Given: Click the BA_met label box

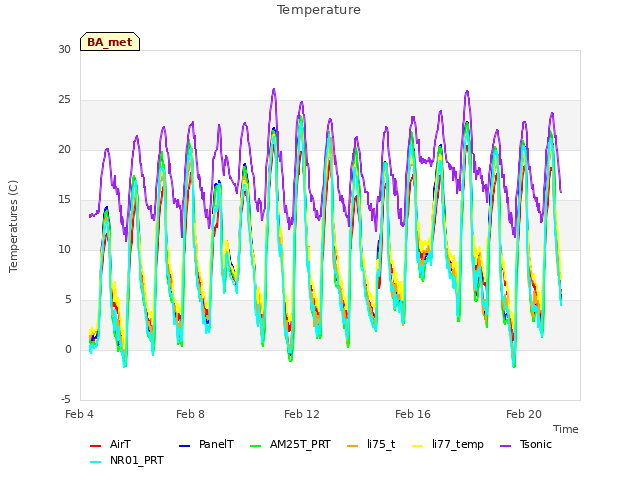Looking at the screenshot, I should coord(110,42).
